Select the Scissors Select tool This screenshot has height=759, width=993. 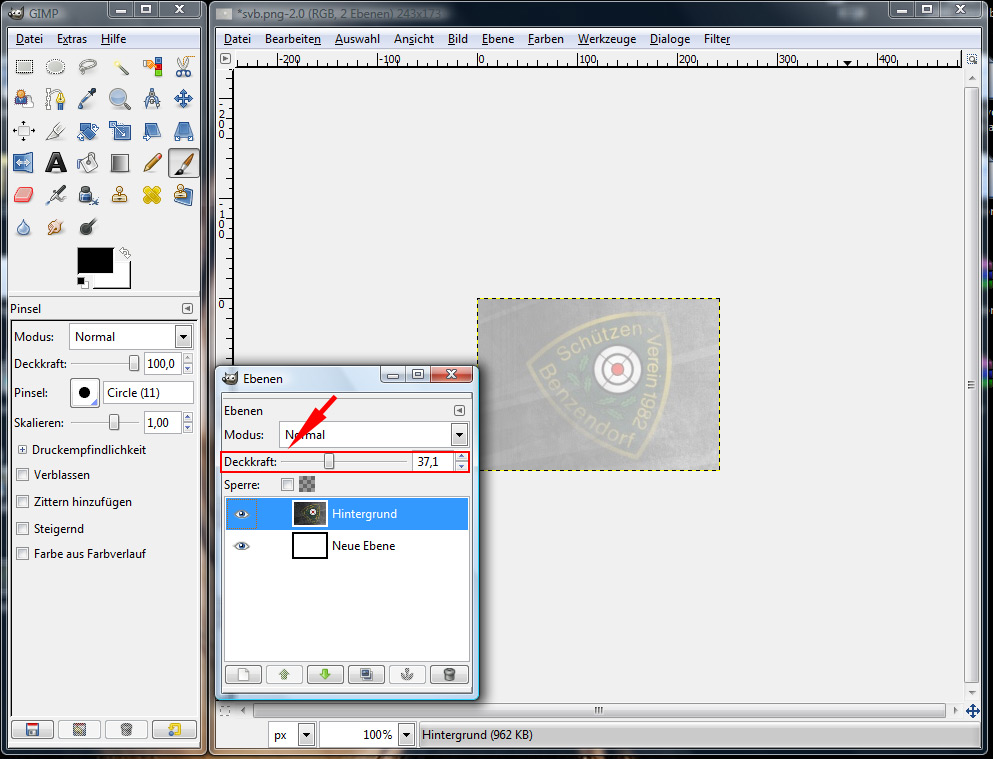point(184,66)
